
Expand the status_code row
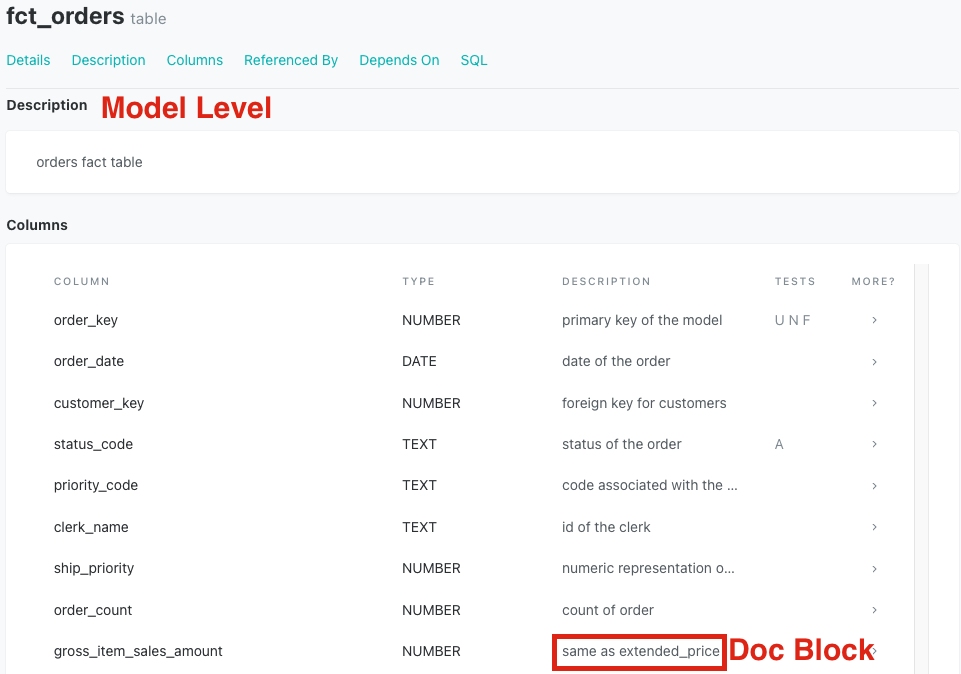point(874,444)
